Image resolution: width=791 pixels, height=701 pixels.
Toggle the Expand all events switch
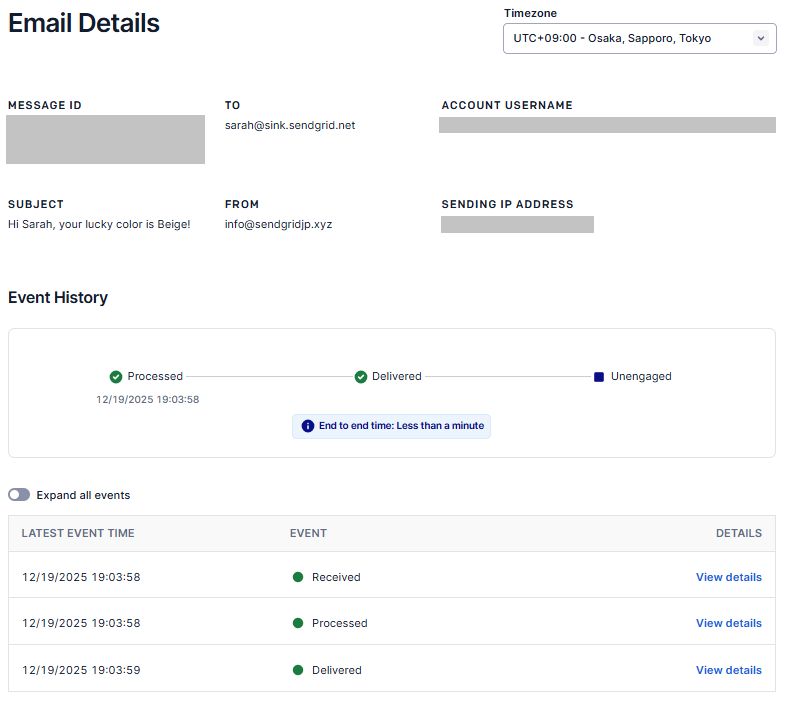click(x=19, y=495)
